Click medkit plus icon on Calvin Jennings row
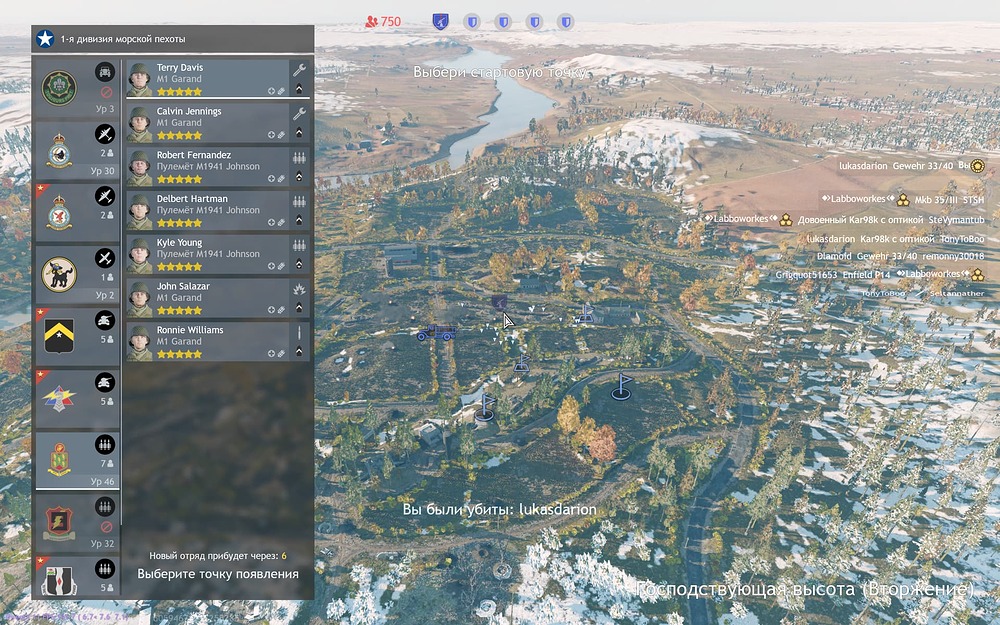Viewport: 1000px width, 625px height. (271, 135)
